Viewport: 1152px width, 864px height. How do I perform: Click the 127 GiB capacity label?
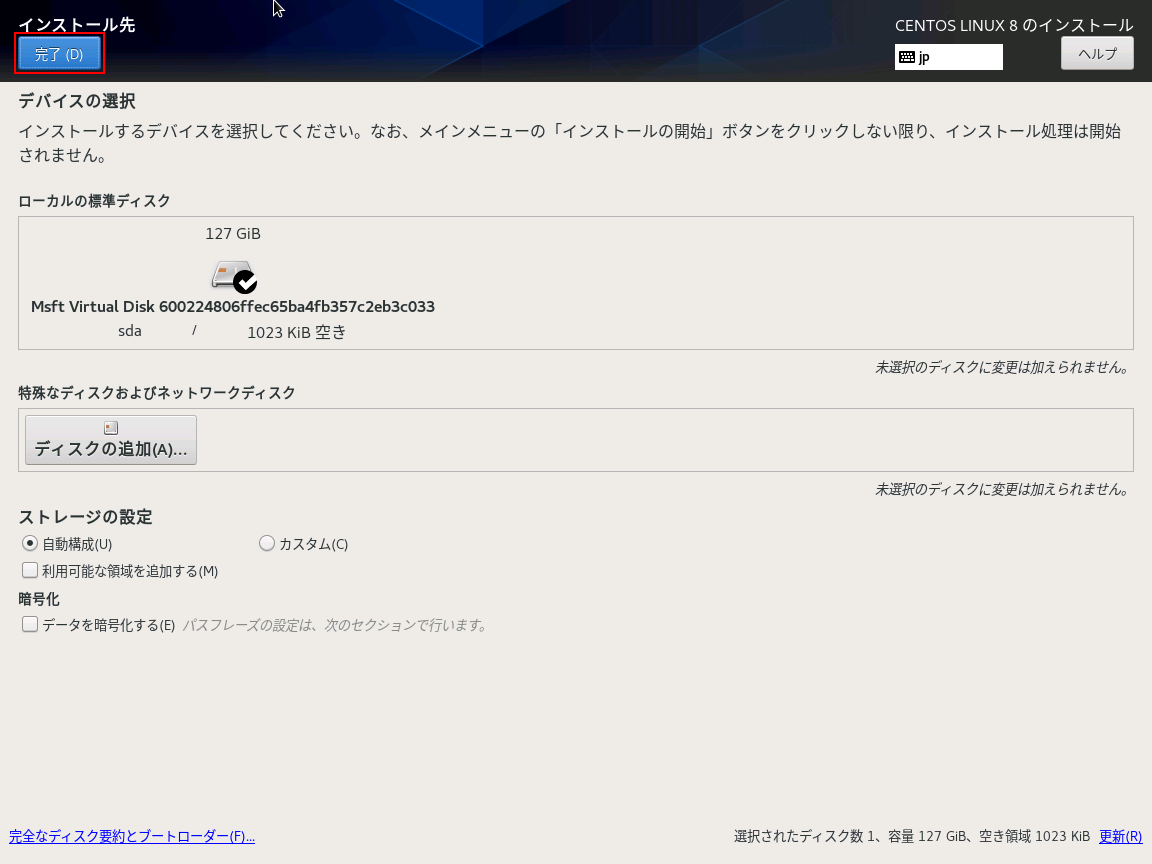[x=233, y=234]
